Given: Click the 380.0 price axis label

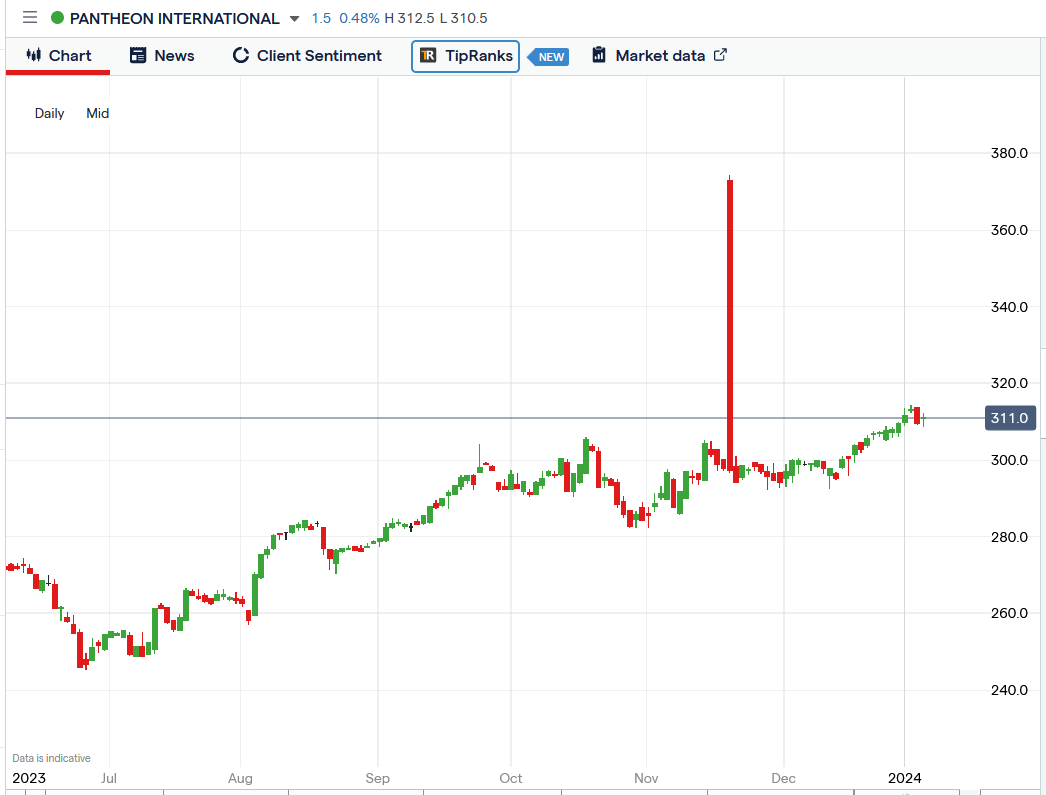Looking at the screenshot, I should click(x=1009, y=153).
